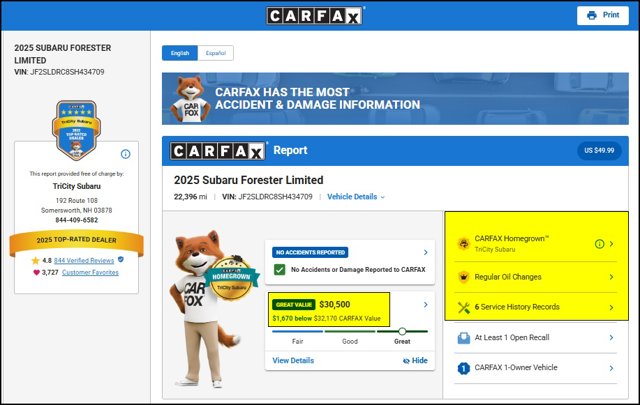Screen dimensions: 640x405
Task: Click the Regular Oil Changes shield icon
Action: 464,277
